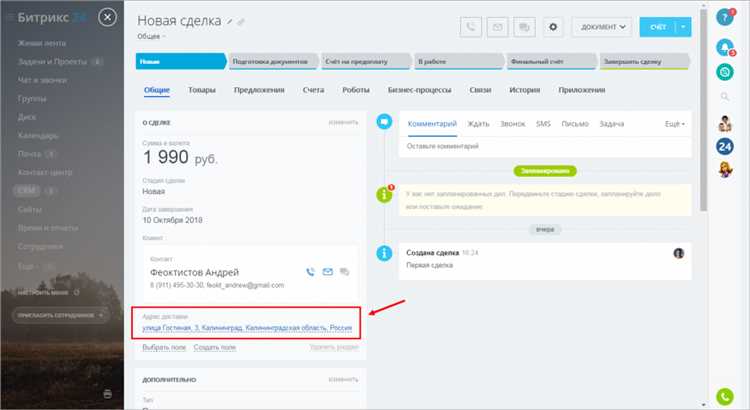Open the Битрикс24 round 24 icon

click(x=725, y=146)
